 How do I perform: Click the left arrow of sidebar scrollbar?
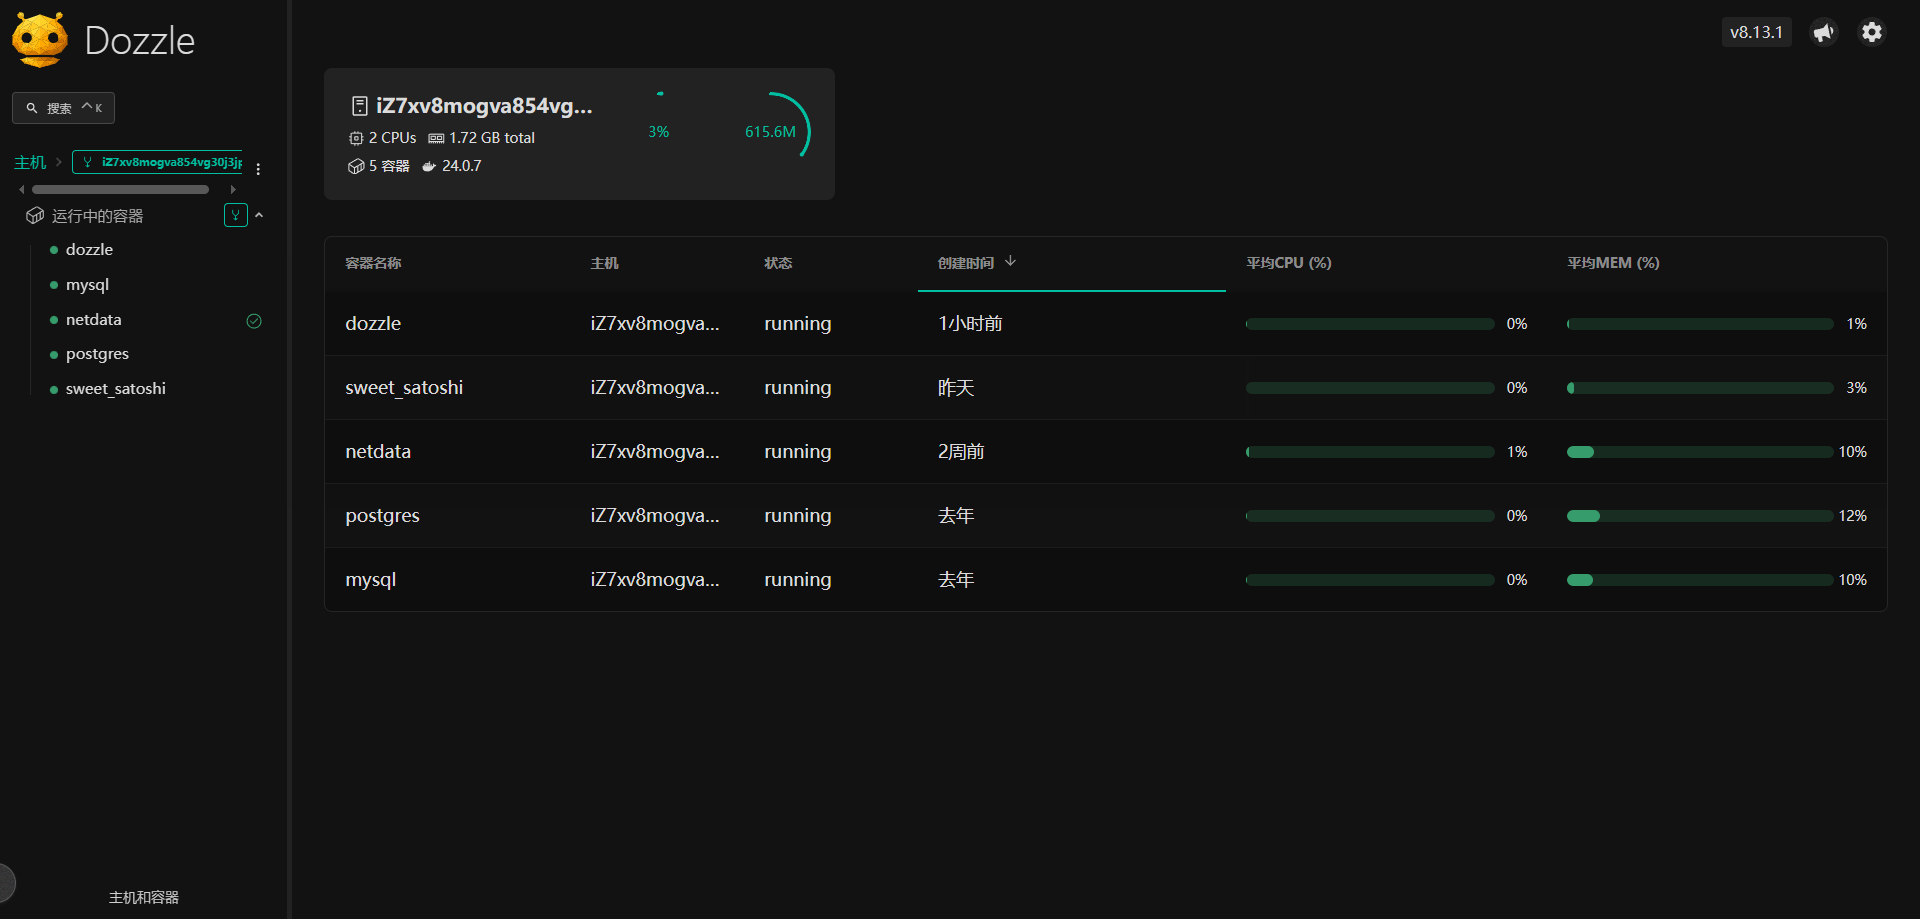[21, 189]
